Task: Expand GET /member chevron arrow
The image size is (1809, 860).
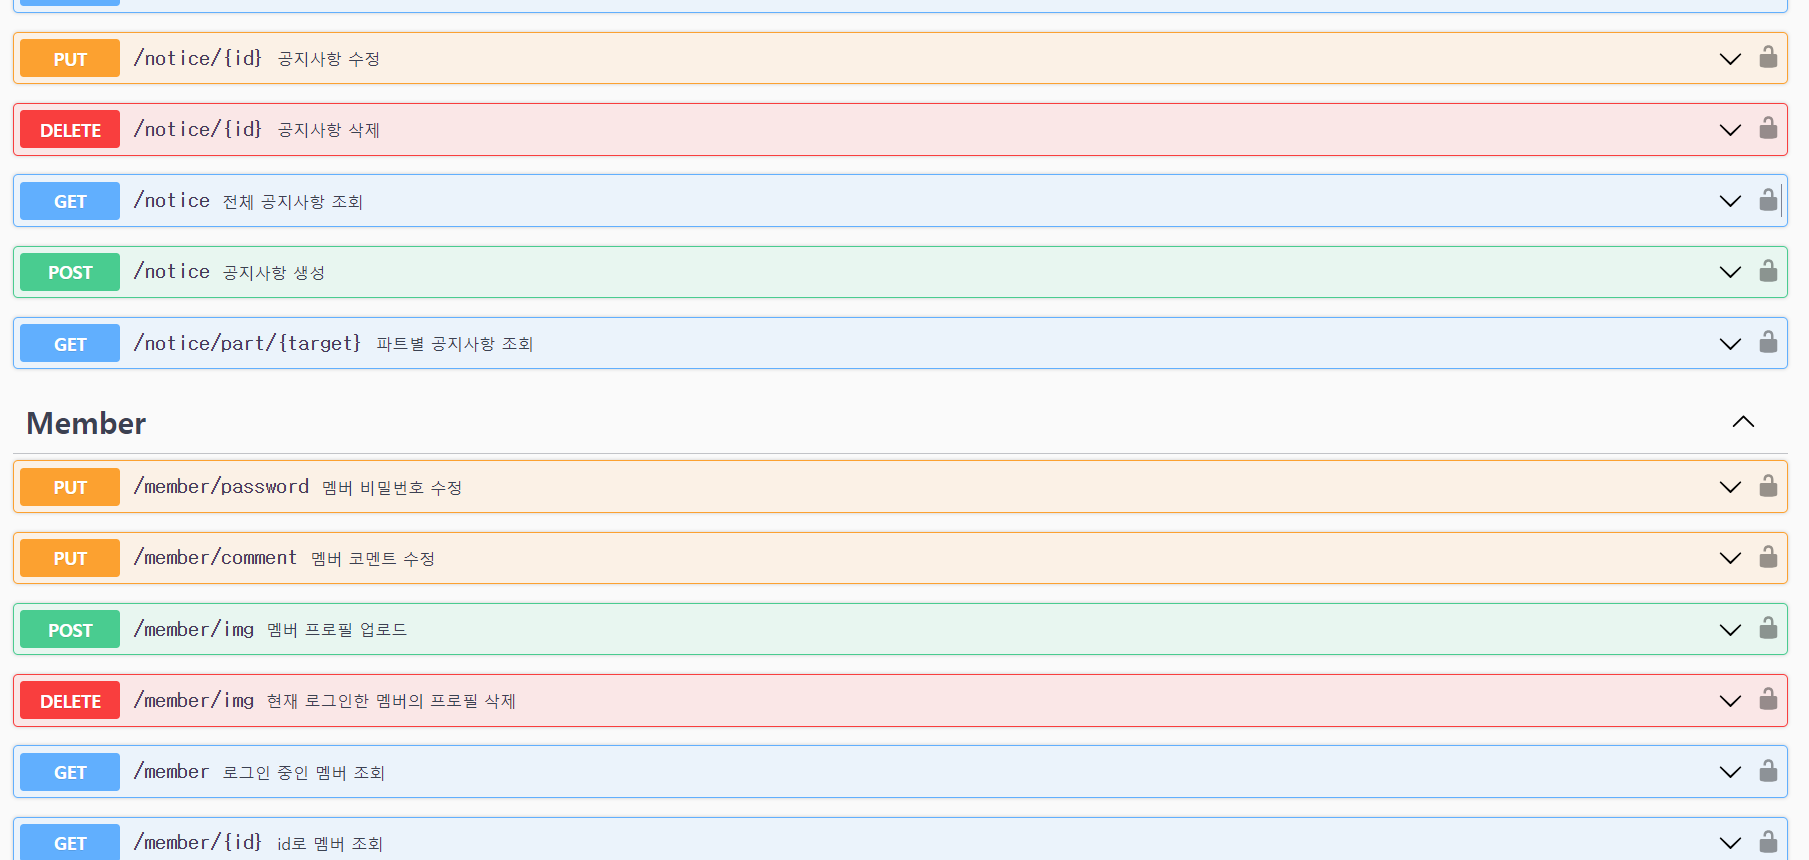Action: pyautogui.click(x=1730, y=772)
